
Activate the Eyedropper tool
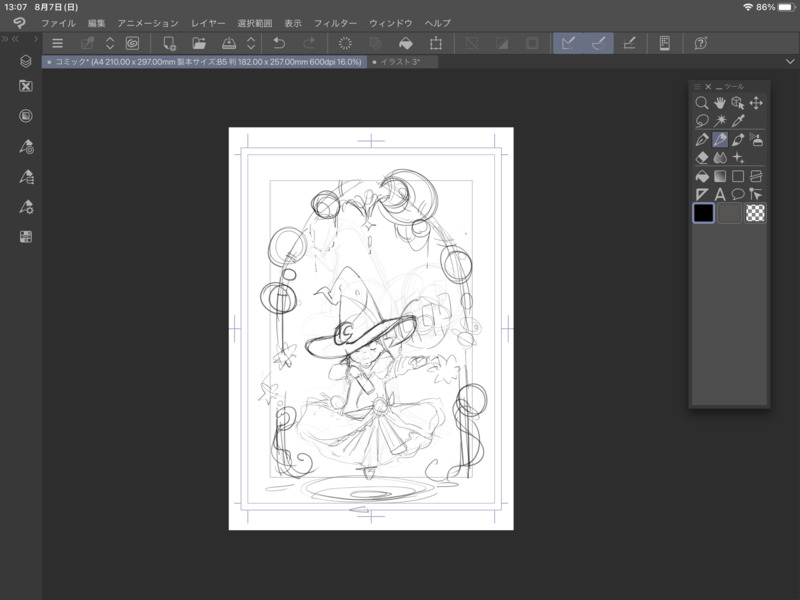(738, 121)
